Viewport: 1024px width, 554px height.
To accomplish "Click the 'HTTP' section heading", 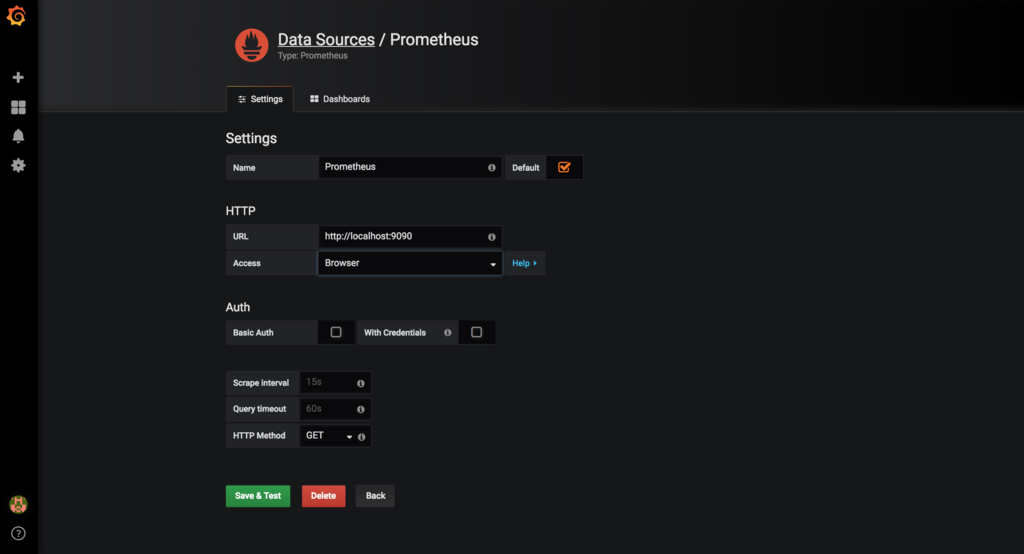I will [240, 211].
